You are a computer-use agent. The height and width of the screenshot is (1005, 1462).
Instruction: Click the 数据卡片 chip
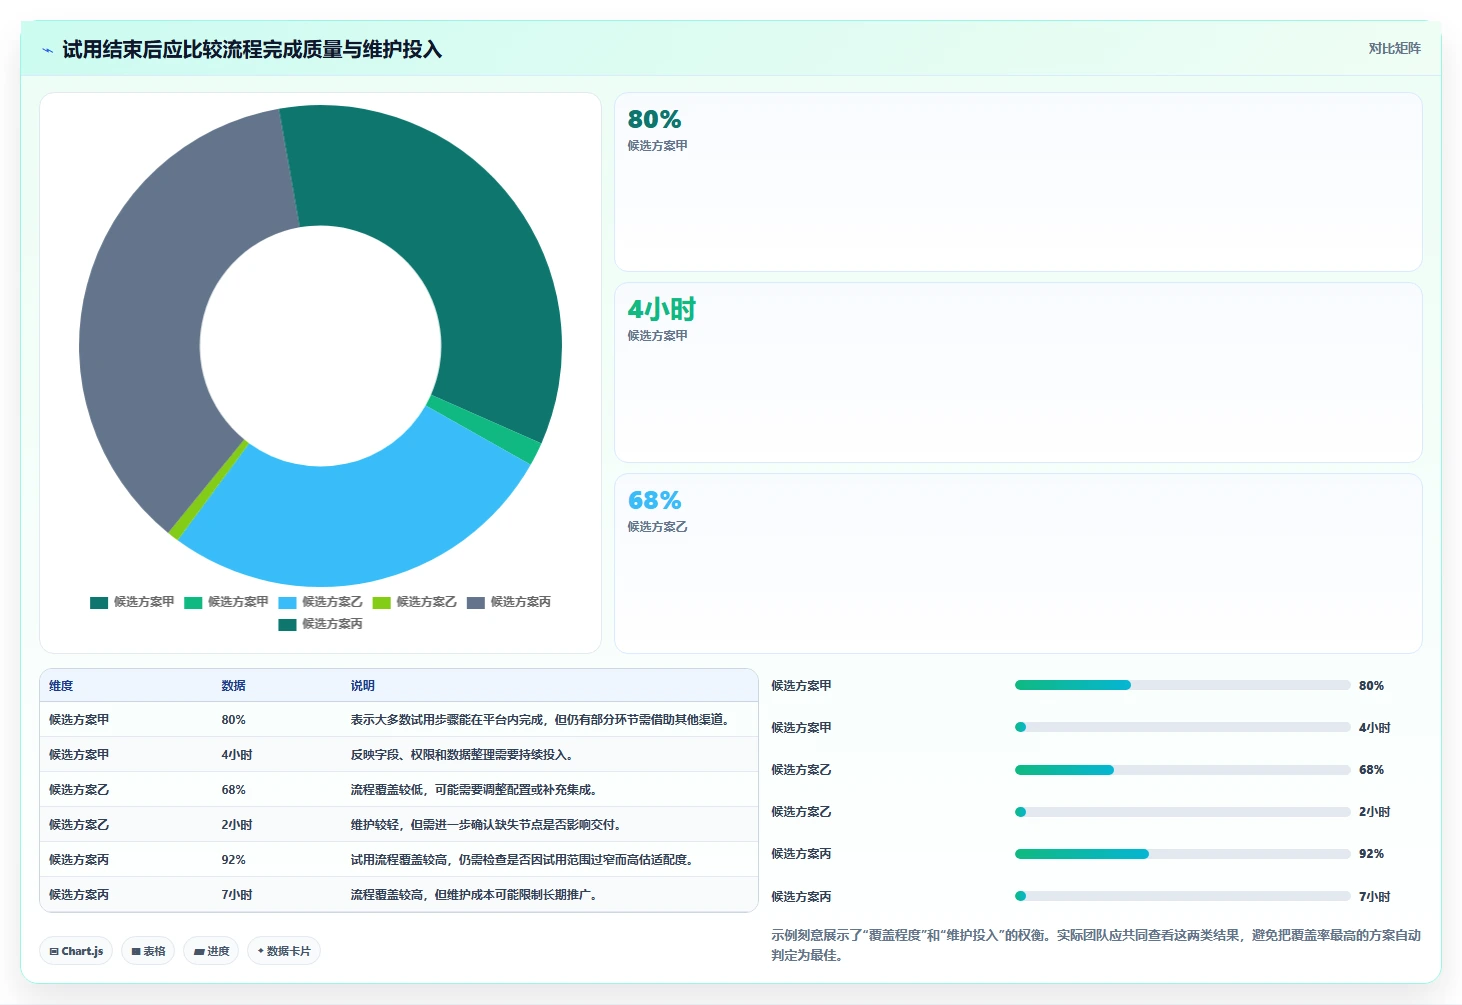click(284, 951)
